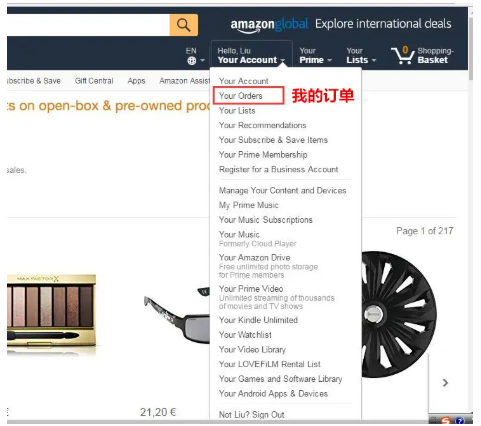481x426 pixels.
Task: Open Your Prime Membership from menu
Action: coord(263,155)
